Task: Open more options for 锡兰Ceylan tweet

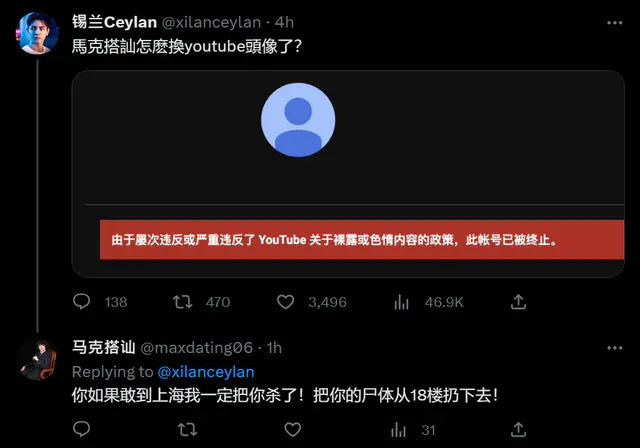Action: [x=614, y=23]
